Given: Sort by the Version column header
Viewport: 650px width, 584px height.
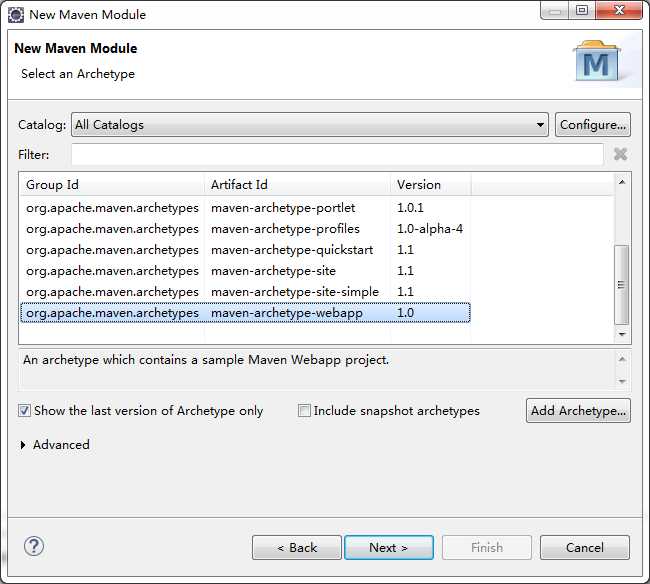Looking at the screenshot, I should (431, 184).
